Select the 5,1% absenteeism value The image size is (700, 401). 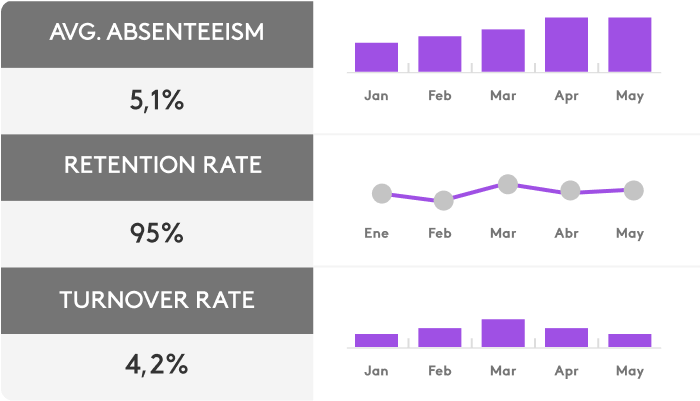157,101
